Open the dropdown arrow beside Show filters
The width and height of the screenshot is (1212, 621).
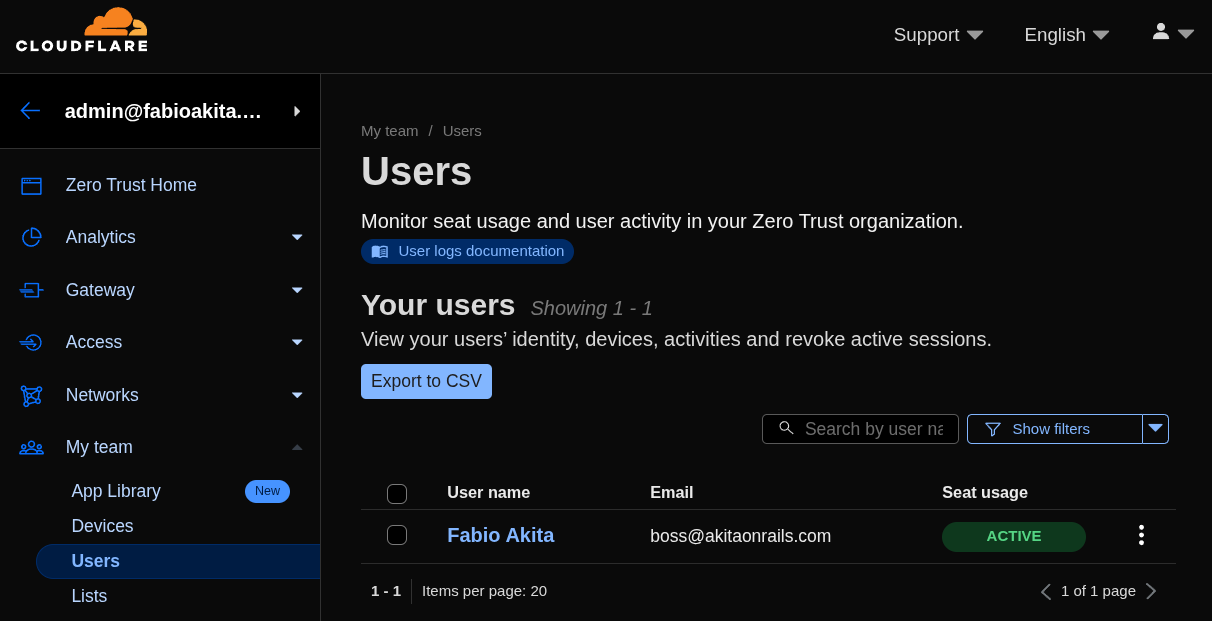click(x=1155, y=429)
